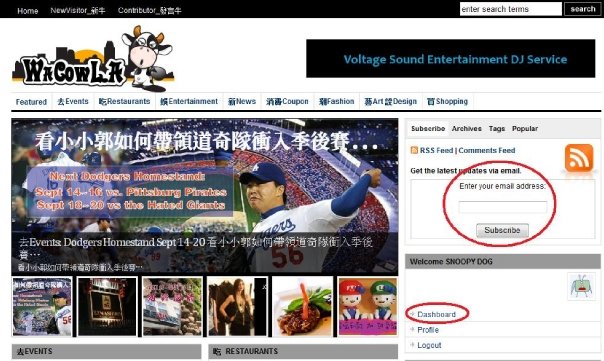Click the Welcome SNOOPY DOG header
This screenshot has height=361, width=604.
[x=502, y=262]
